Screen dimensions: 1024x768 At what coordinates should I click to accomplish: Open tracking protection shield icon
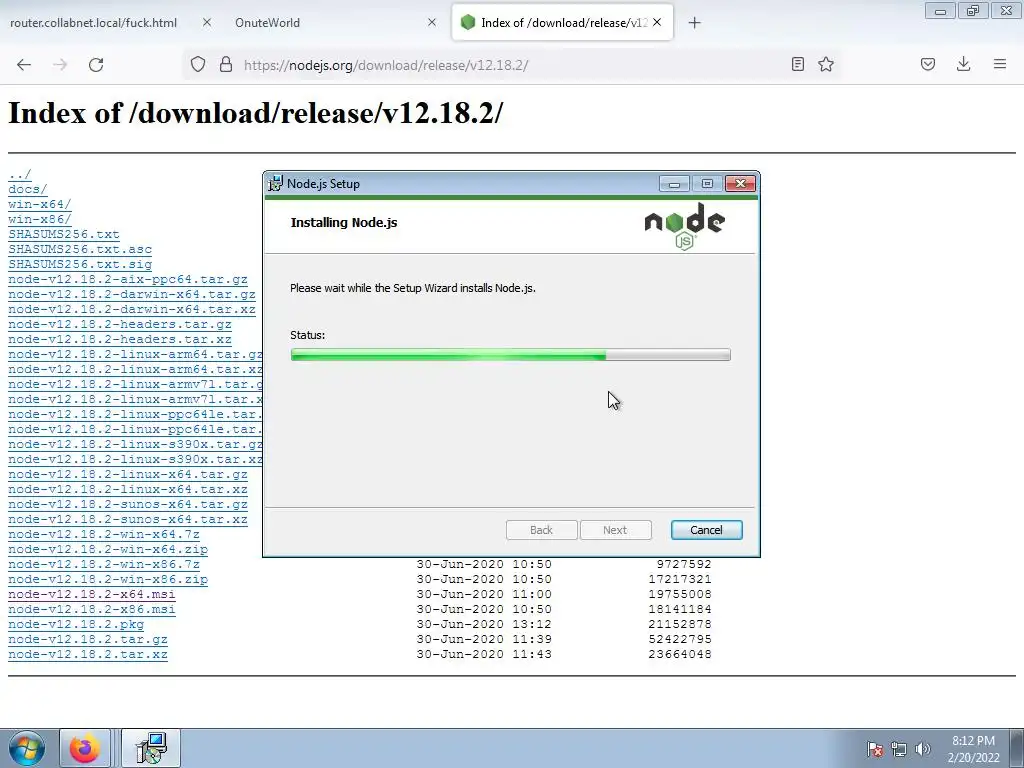tap(198, 65)
